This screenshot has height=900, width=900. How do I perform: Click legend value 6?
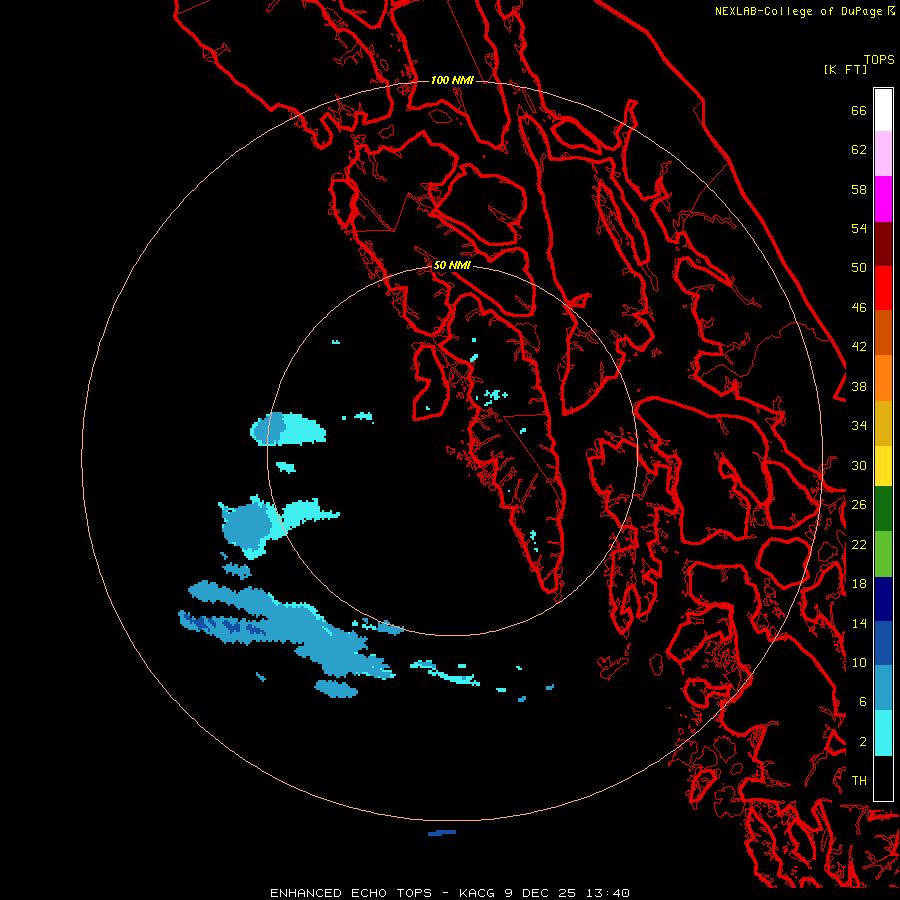point(862,702)
